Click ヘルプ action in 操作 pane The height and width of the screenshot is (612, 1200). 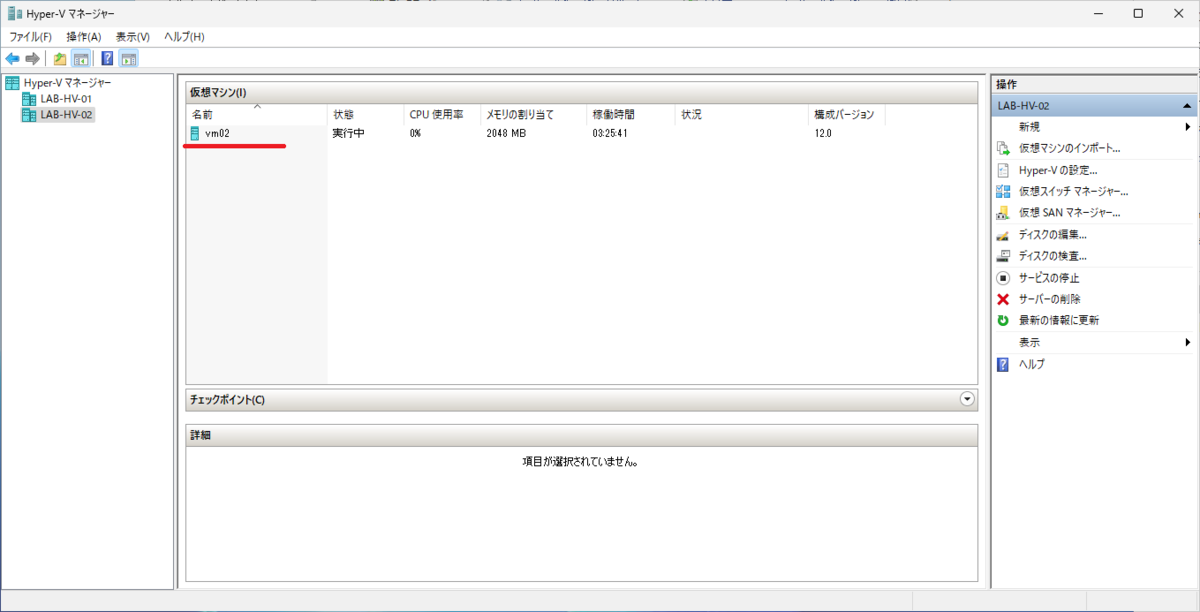(x=1031, y=364)
